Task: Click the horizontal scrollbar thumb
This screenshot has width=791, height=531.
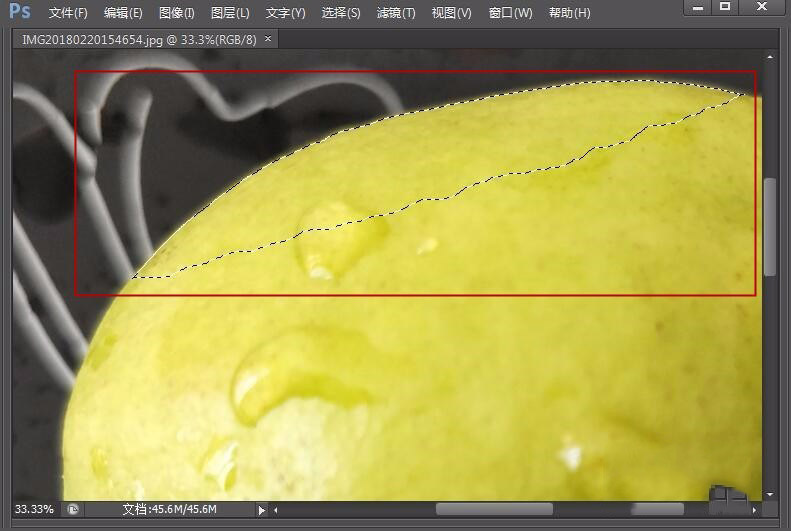Action: click(x=494, y=509)
